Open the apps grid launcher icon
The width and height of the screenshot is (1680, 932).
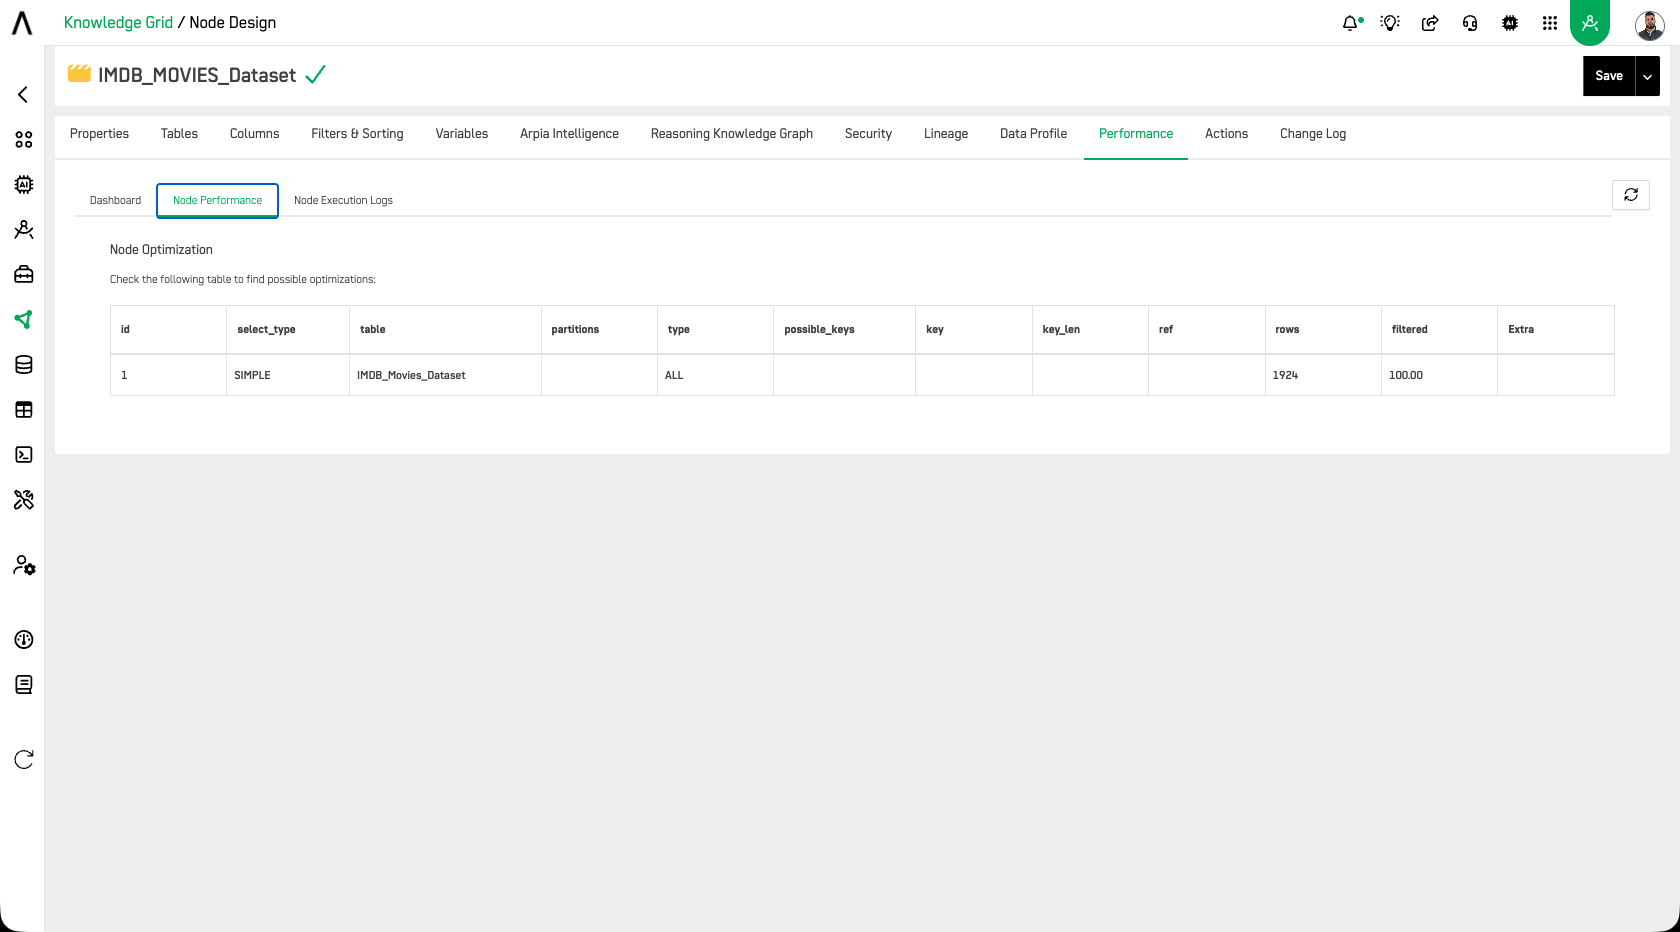point(1550,23)
